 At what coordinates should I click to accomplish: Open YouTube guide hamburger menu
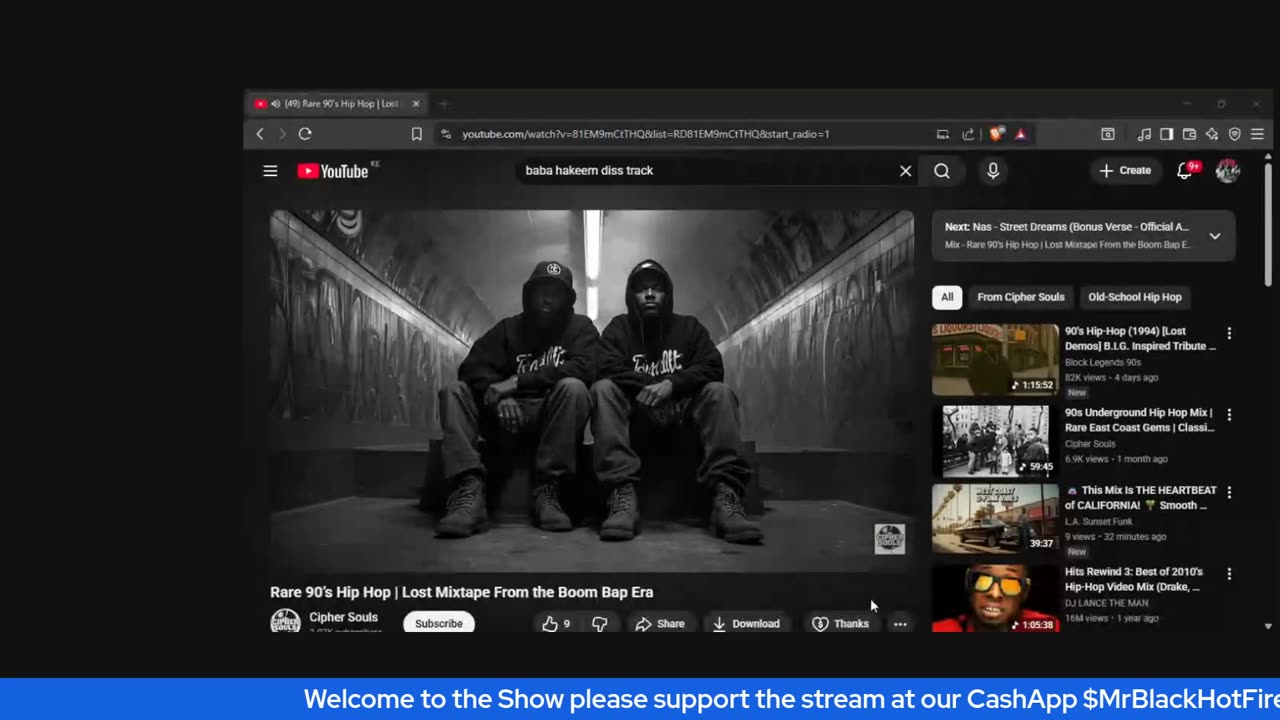[270, 171]
